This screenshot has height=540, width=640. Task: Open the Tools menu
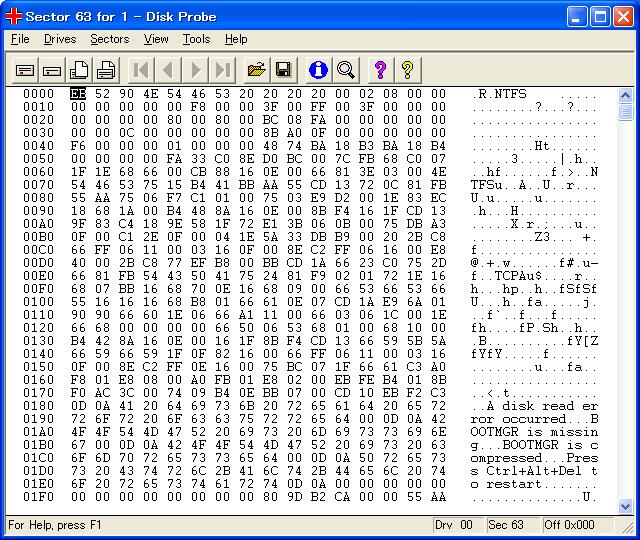coord(196,39)
